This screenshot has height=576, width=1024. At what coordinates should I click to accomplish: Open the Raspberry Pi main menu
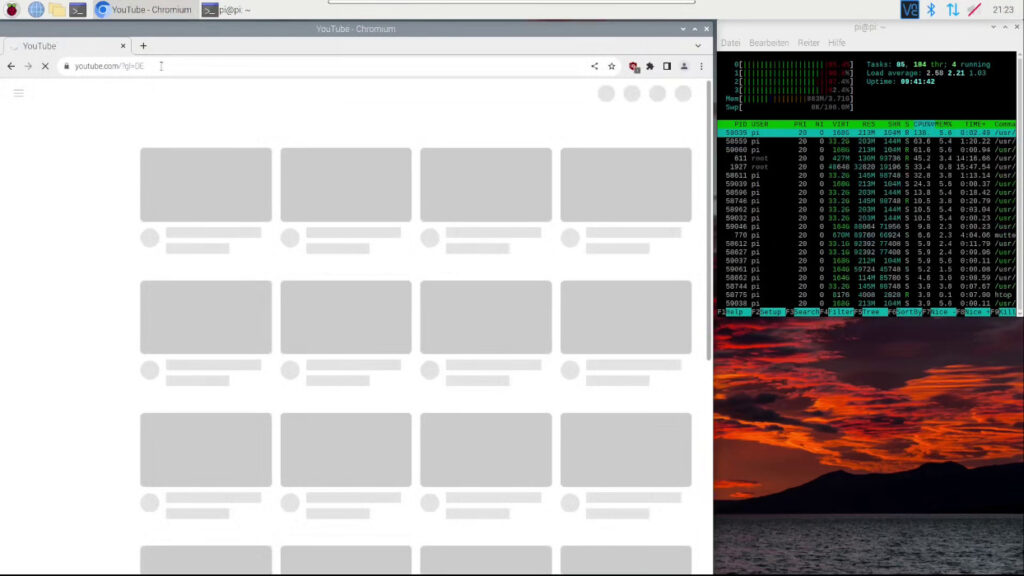coord(12,10)
